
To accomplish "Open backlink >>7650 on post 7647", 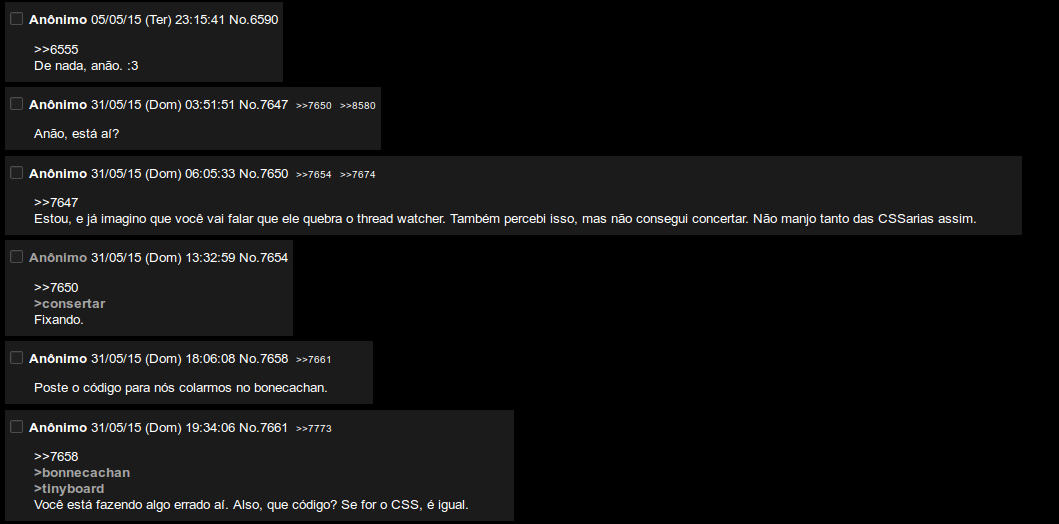I will tap(313, 105).
